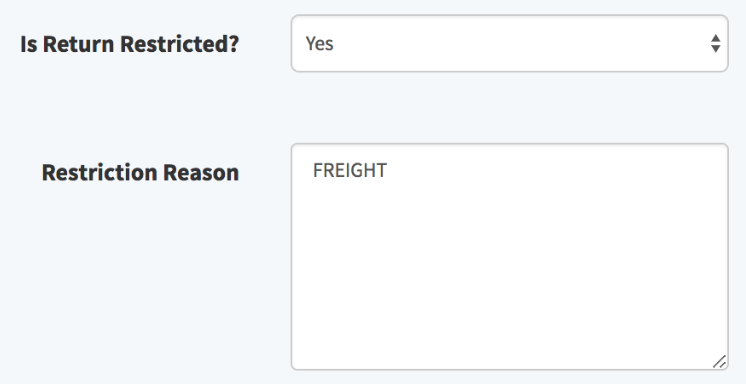Click inside the Restriction Reason text area
The width and height of the screenshot is (746, 384).
[510, 256]
